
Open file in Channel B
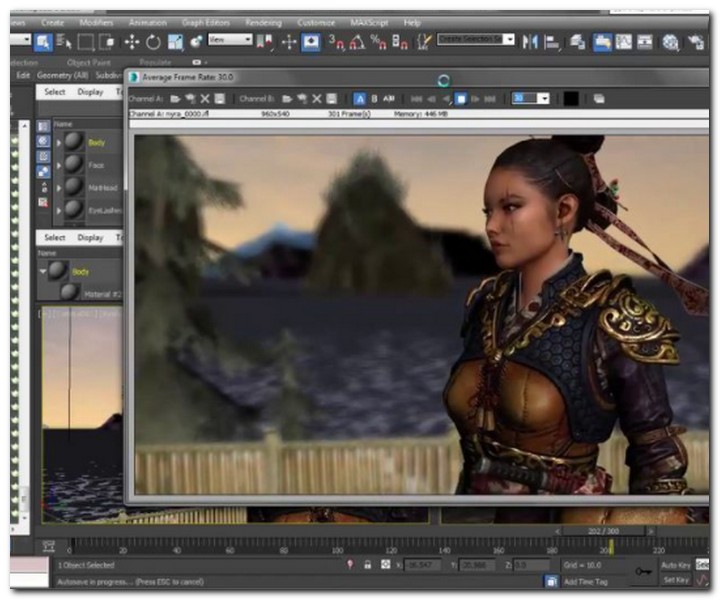tap(287, 99)
